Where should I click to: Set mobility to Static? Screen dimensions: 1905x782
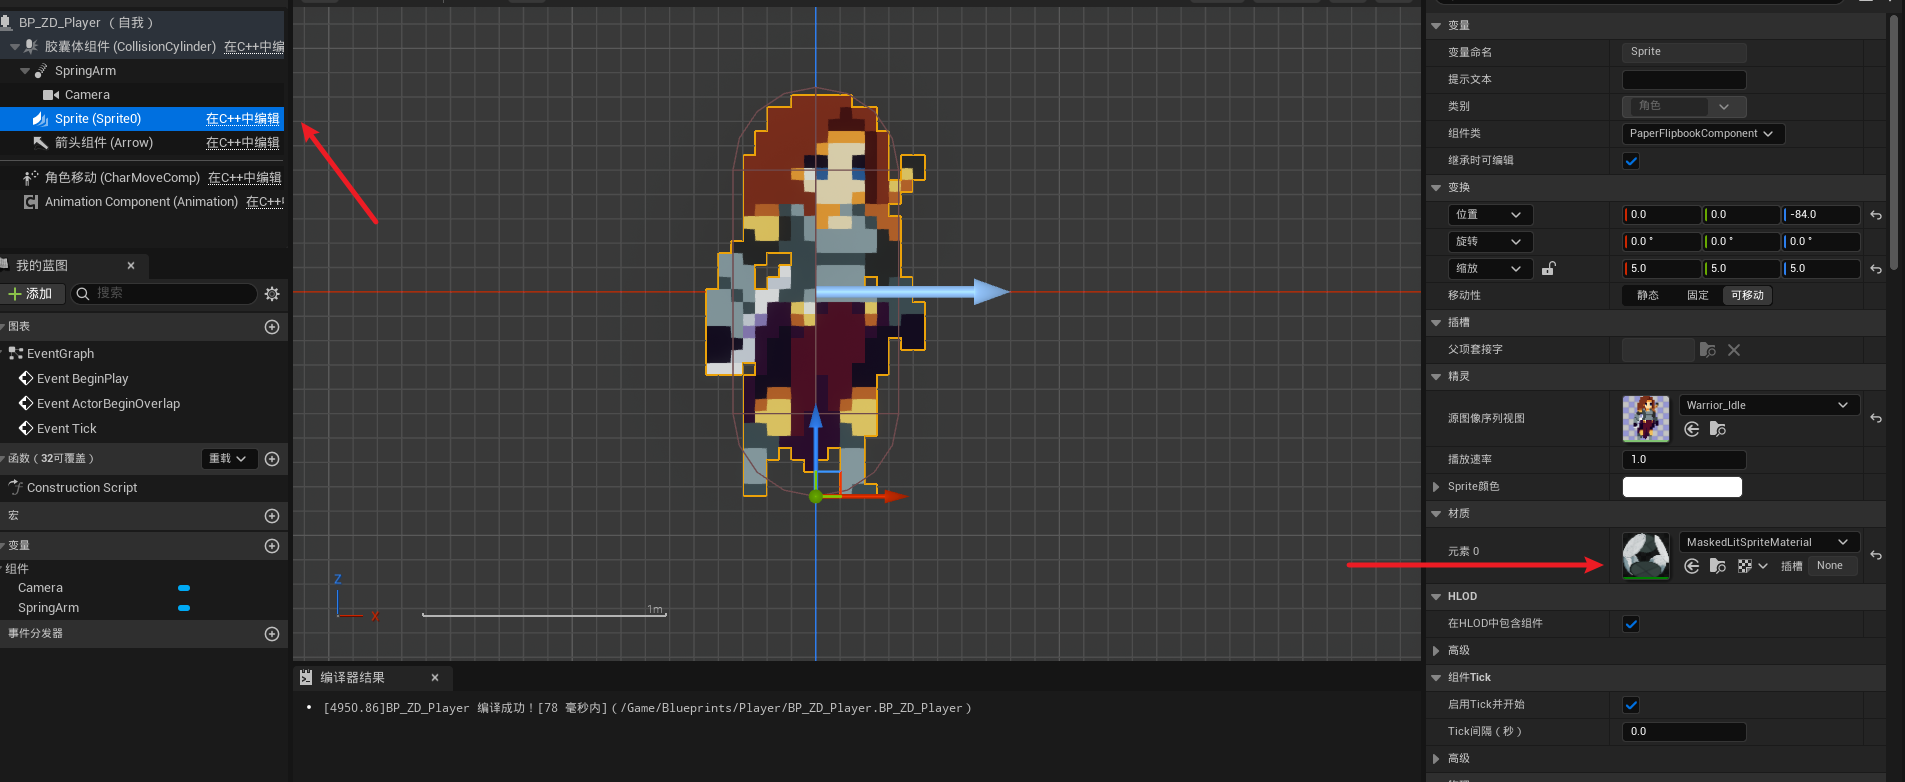tap(1647, 296)
